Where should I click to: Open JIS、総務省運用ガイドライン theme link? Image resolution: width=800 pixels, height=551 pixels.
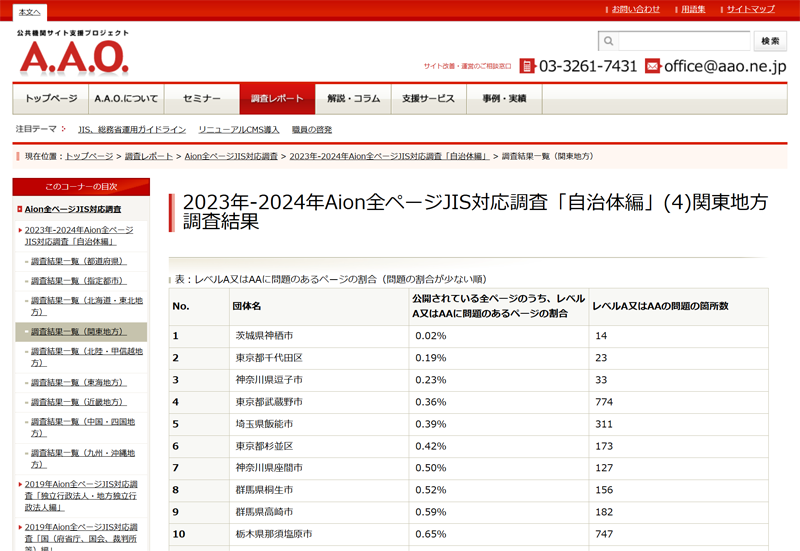click(x=132, y=130)
